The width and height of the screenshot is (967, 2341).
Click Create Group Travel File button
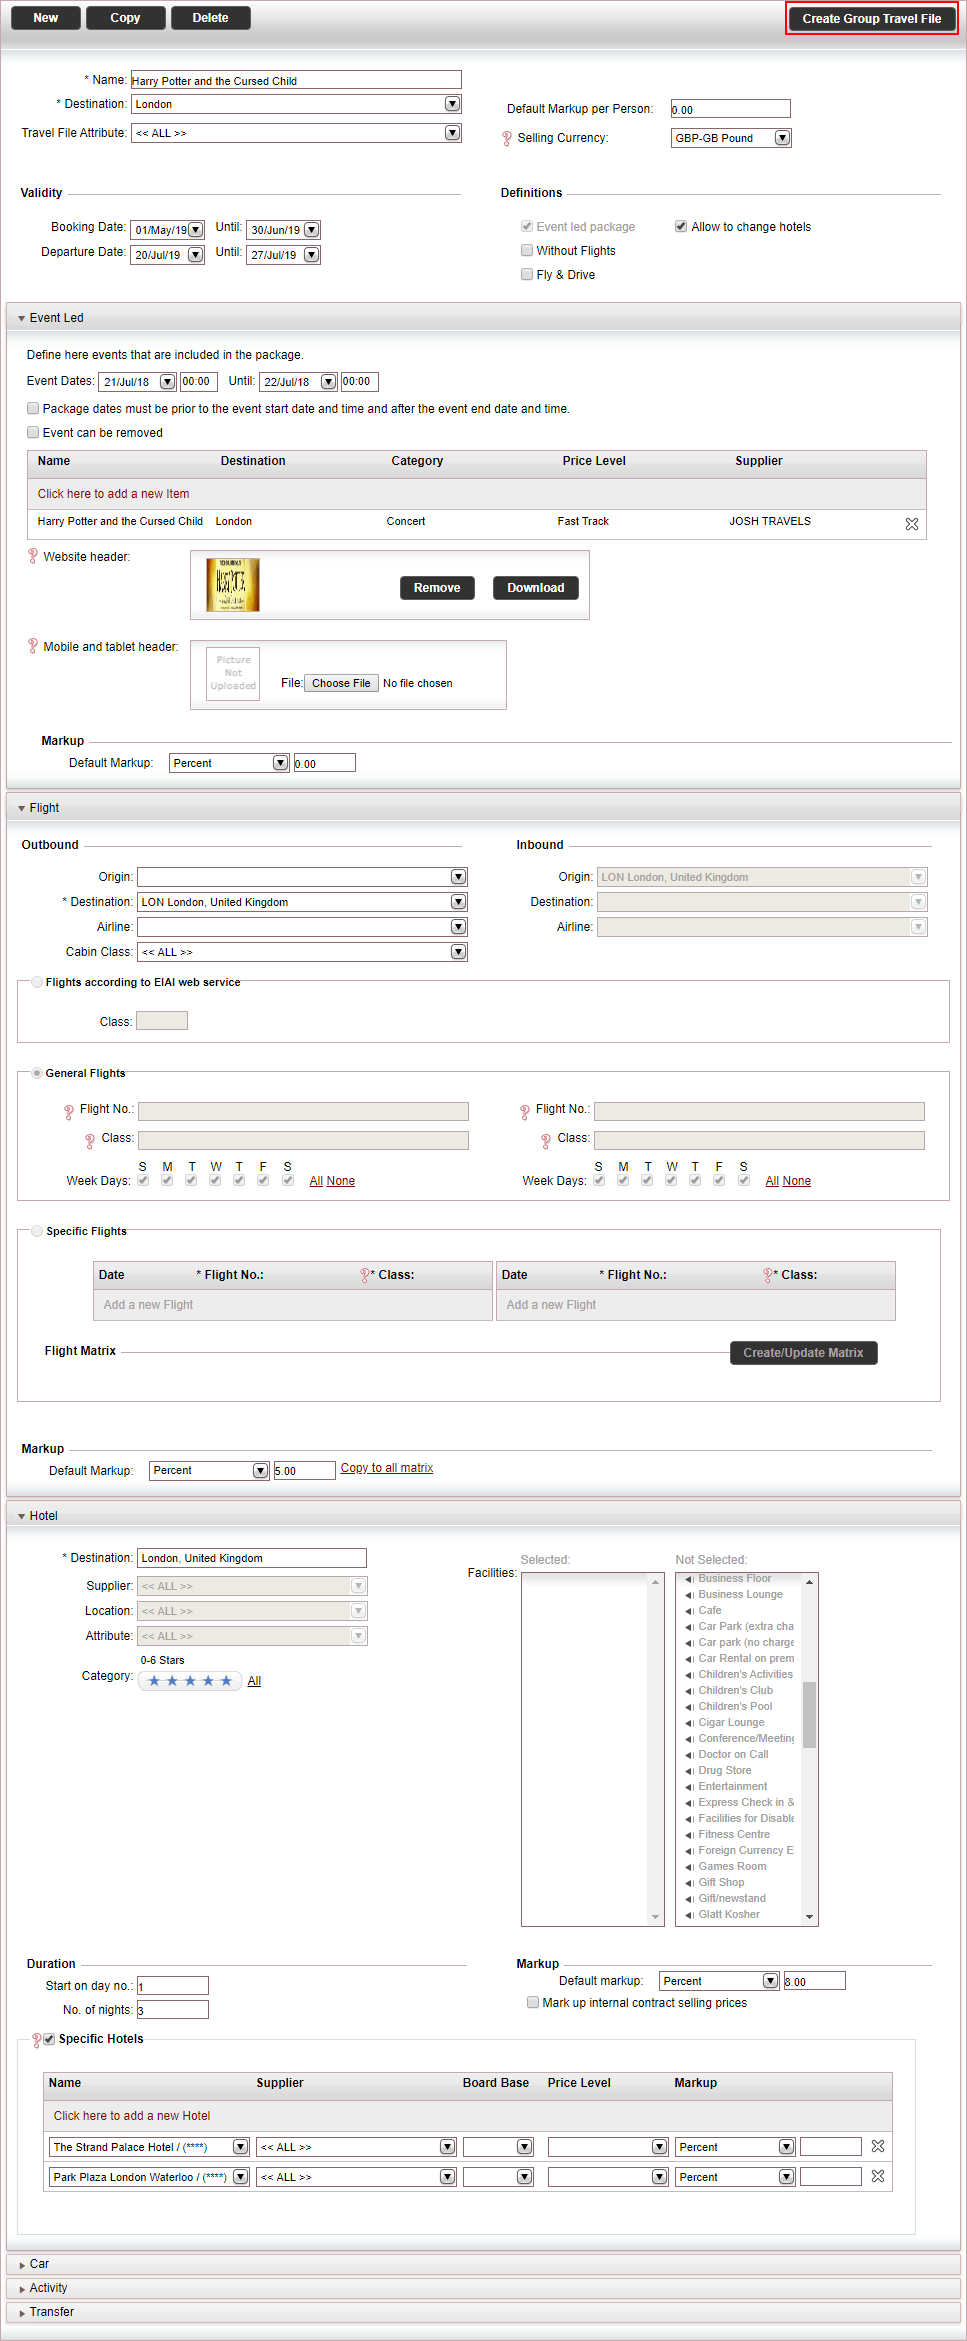[872, 19]
